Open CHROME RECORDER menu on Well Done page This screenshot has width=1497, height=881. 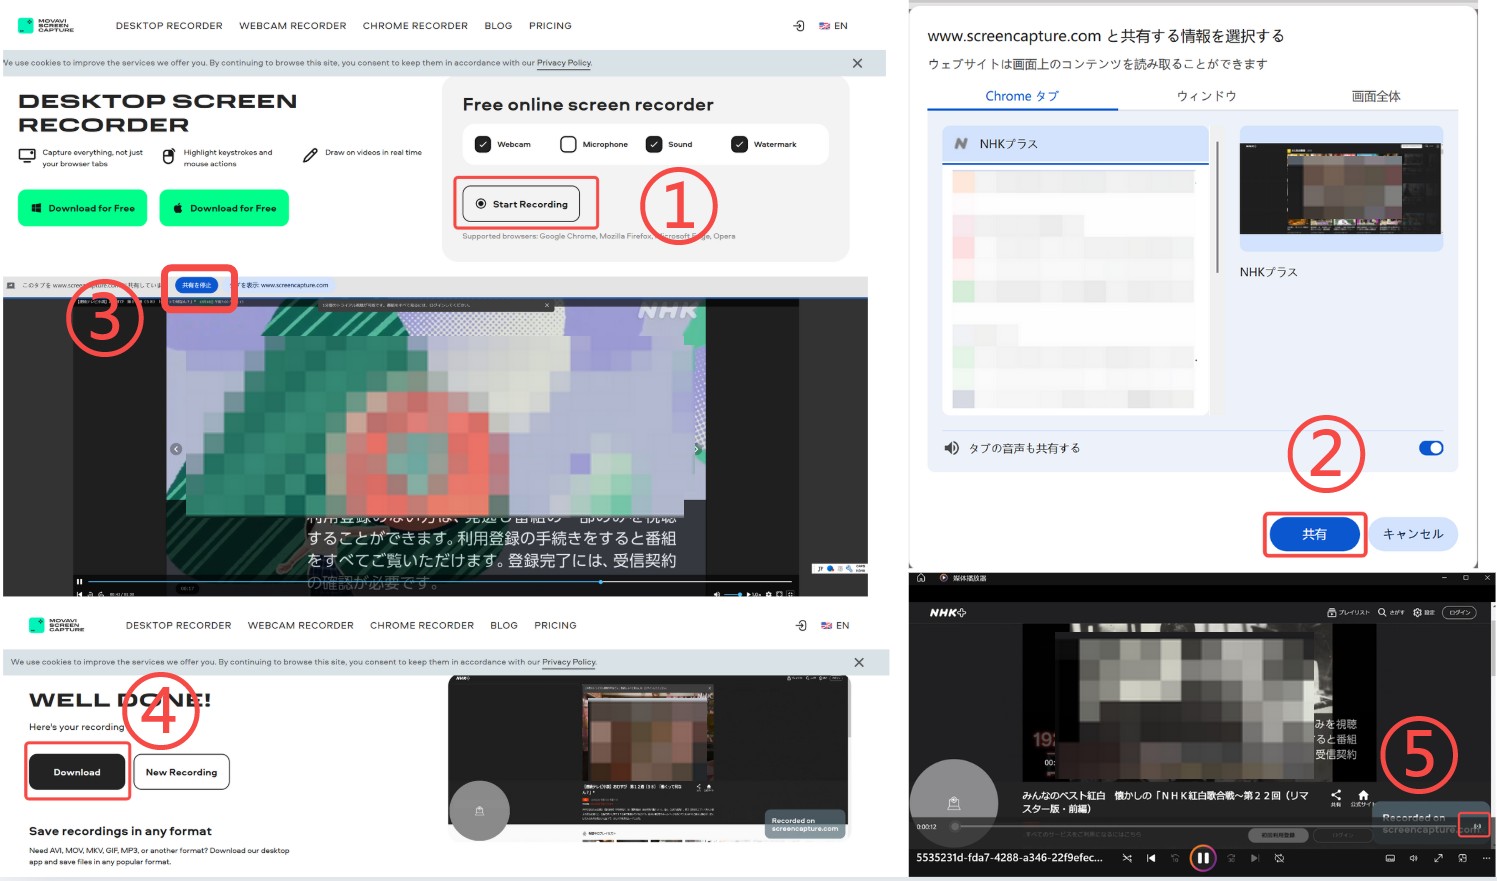422,625
